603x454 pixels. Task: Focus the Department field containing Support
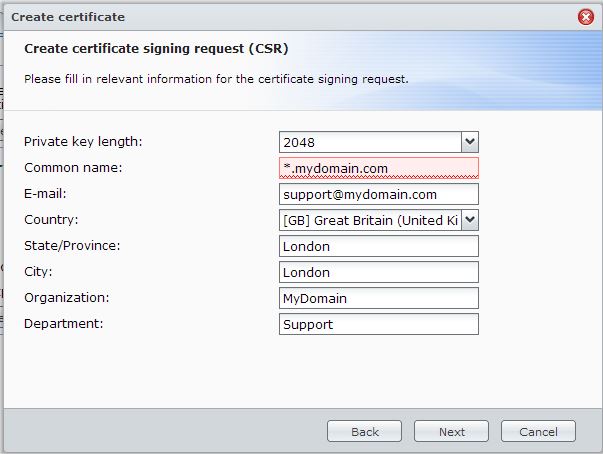(x=379, y=324)
